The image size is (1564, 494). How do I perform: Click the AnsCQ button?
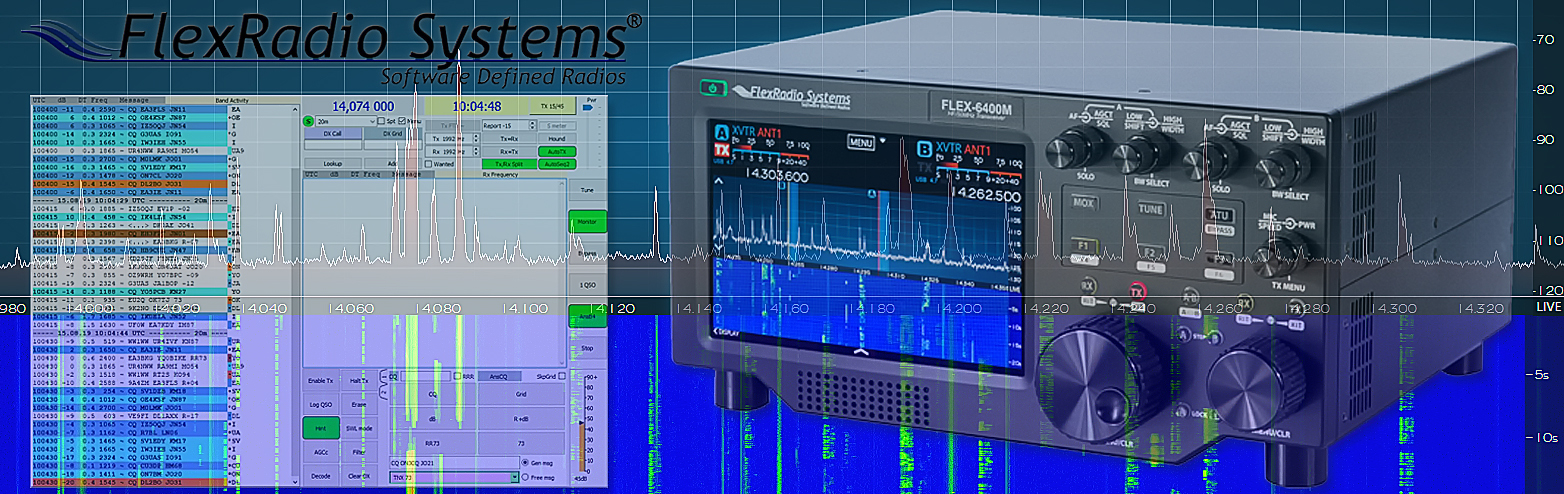click(x=499, y=376)
